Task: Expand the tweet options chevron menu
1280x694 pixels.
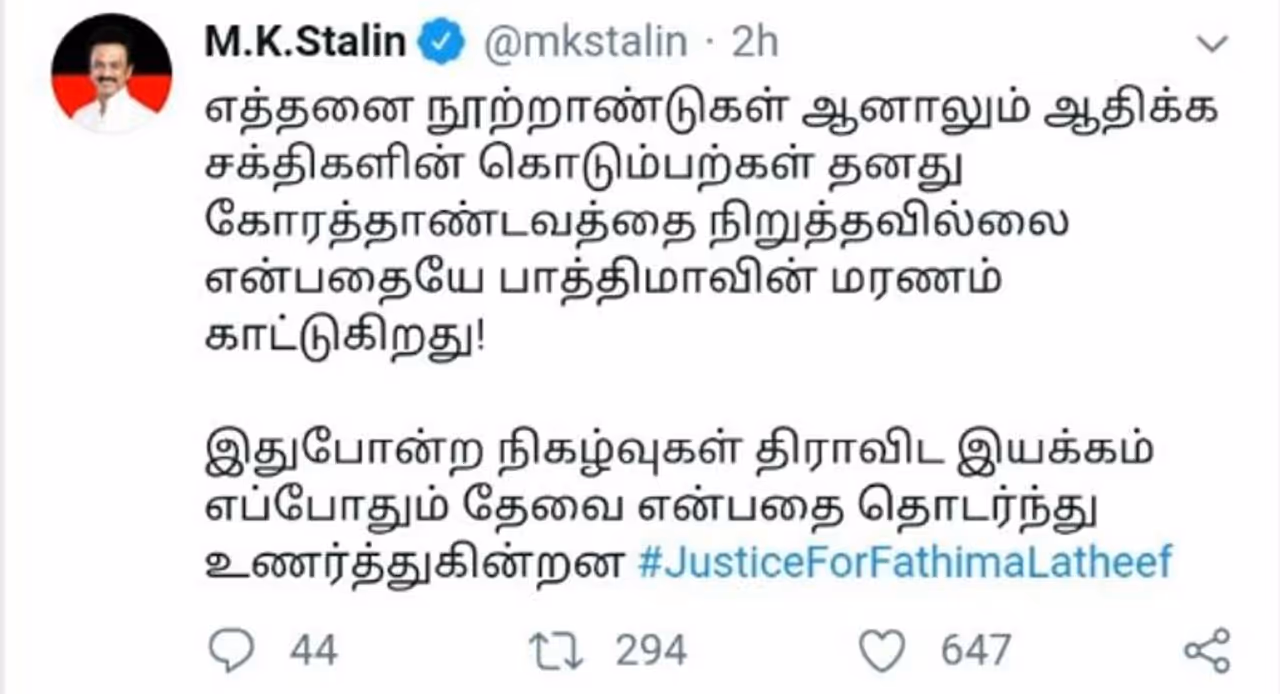Action: (1211, 43)
